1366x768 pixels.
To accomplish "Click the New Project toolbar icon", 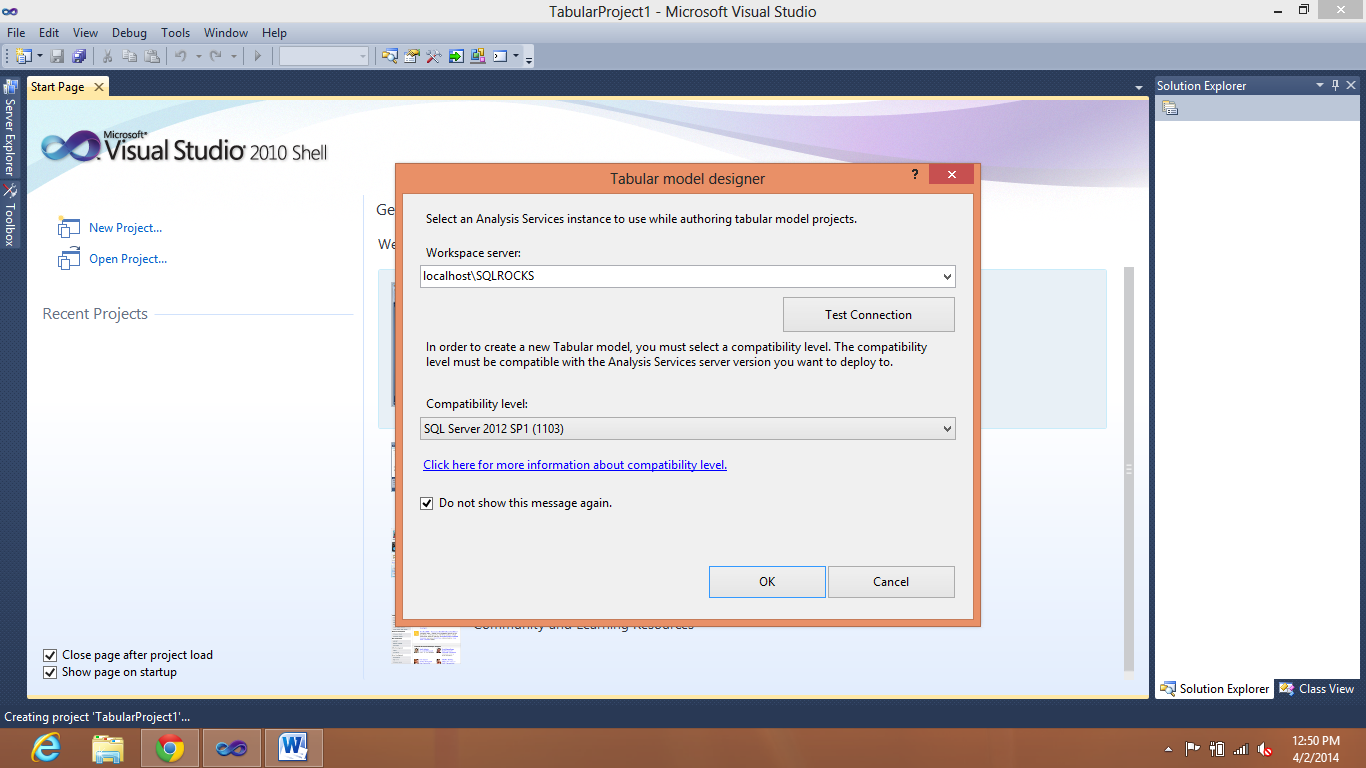I will (23, 56).
